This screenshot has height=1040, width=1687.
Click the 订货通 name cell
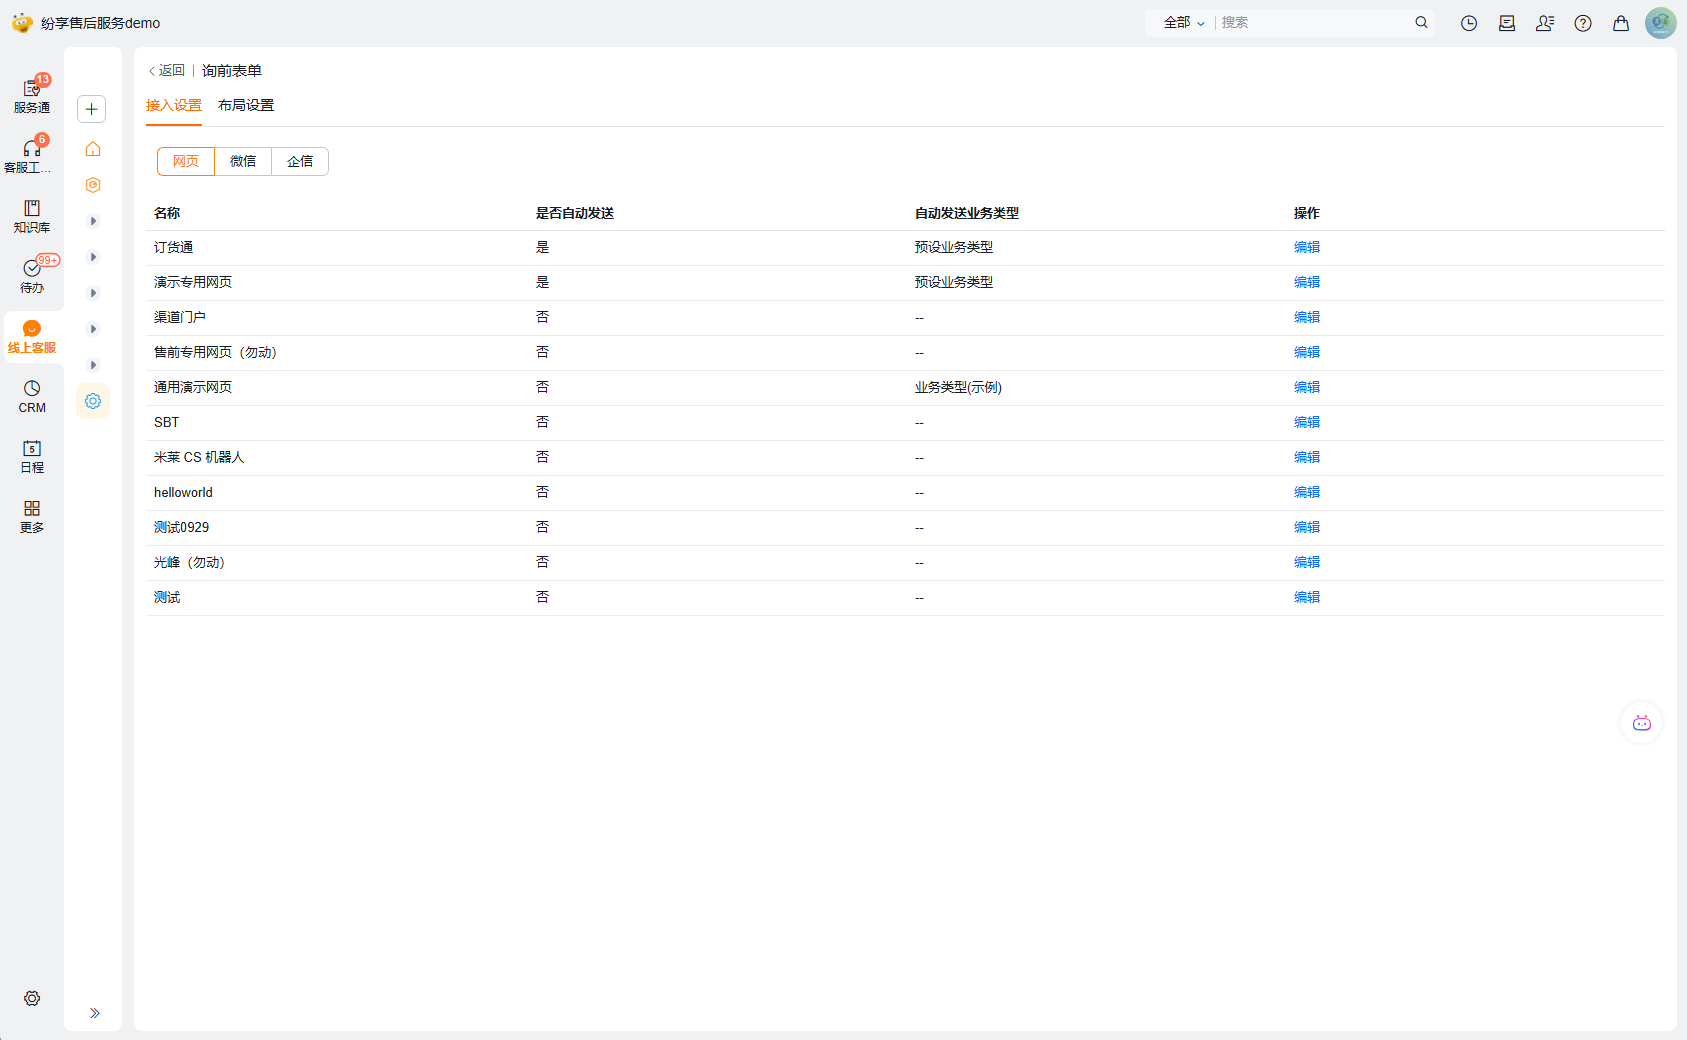tap(174, 248)
